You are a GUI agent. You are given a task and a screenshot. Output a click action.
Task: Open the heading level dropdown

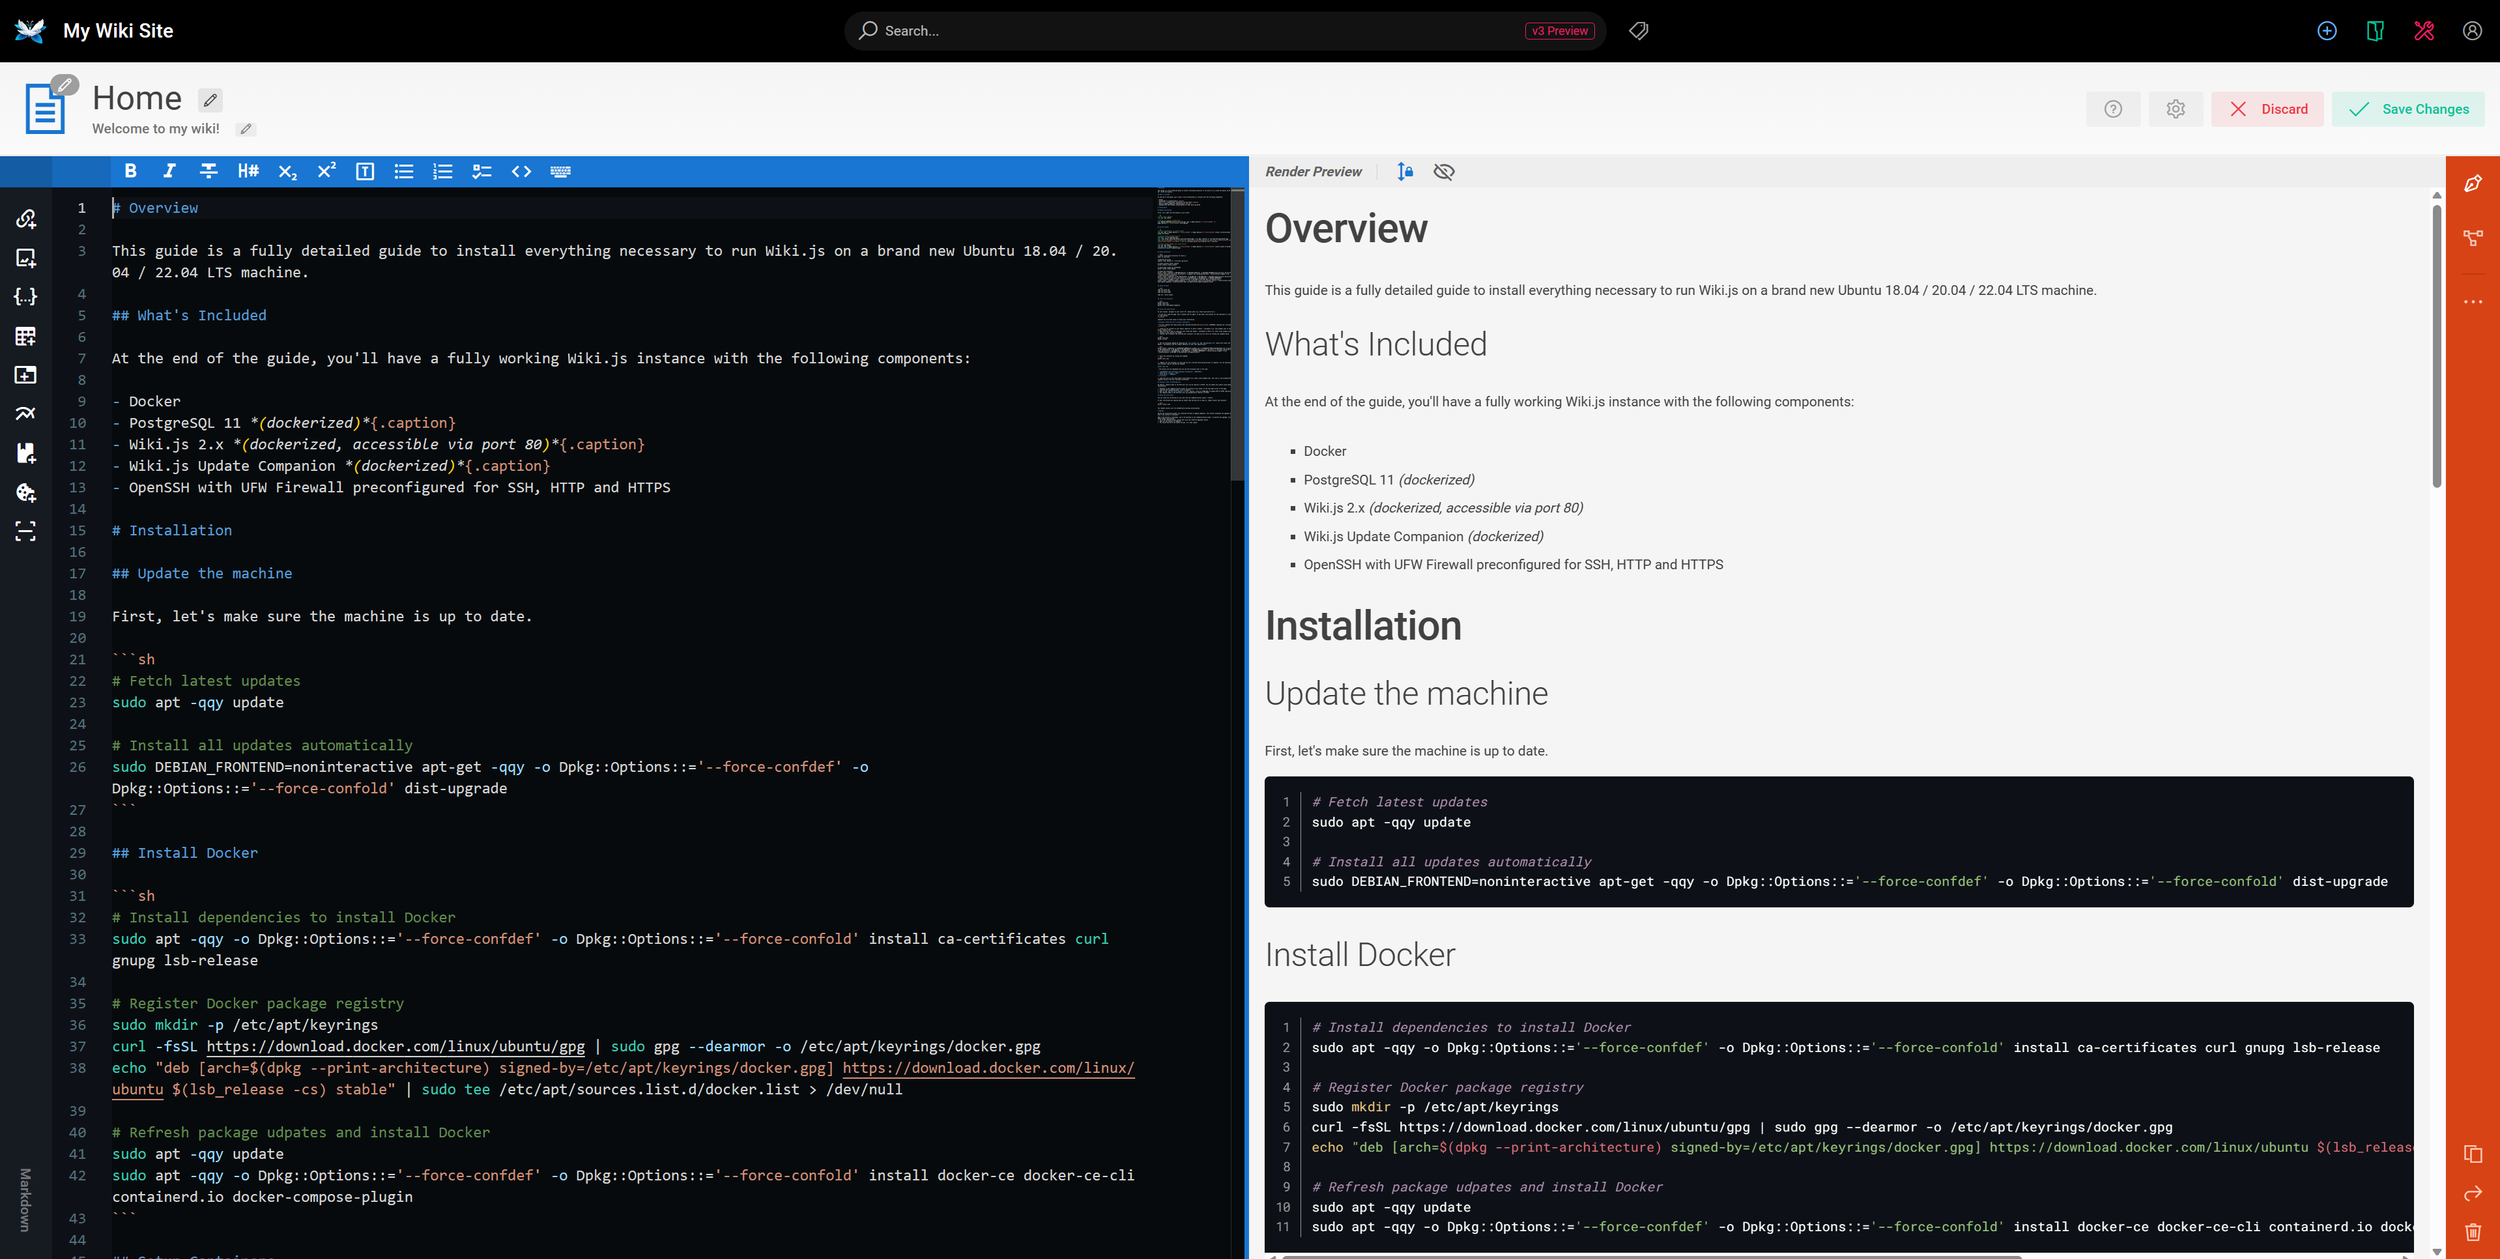(248, 171)
